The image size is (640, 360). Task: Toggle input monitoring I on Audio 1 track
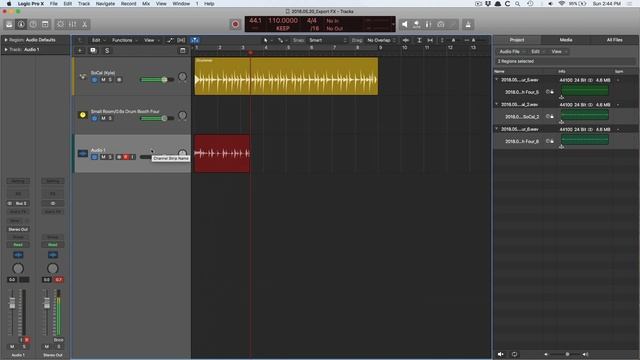tap(133, 157)
